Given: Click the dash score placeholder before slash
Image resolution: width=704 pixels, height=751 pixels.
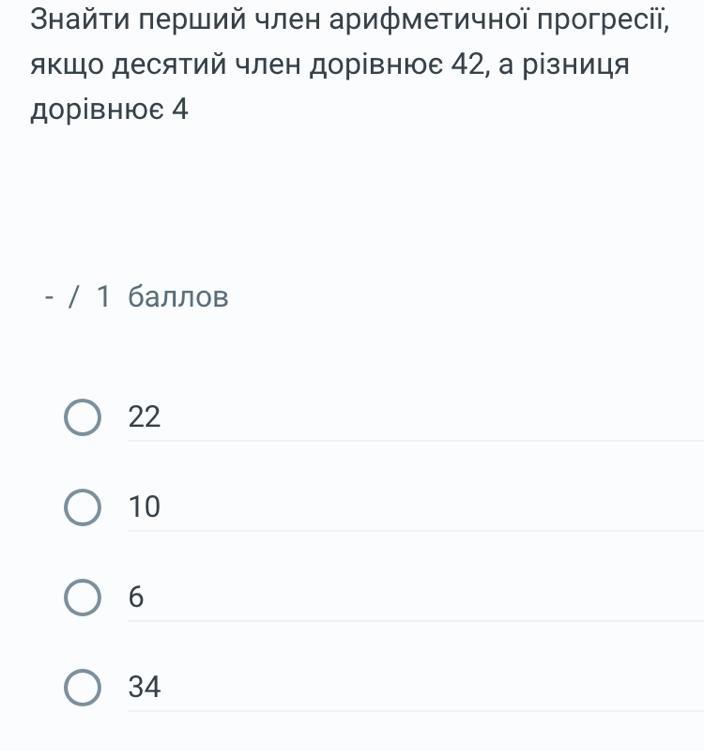Looking at the screenshot, I should 48,297.
